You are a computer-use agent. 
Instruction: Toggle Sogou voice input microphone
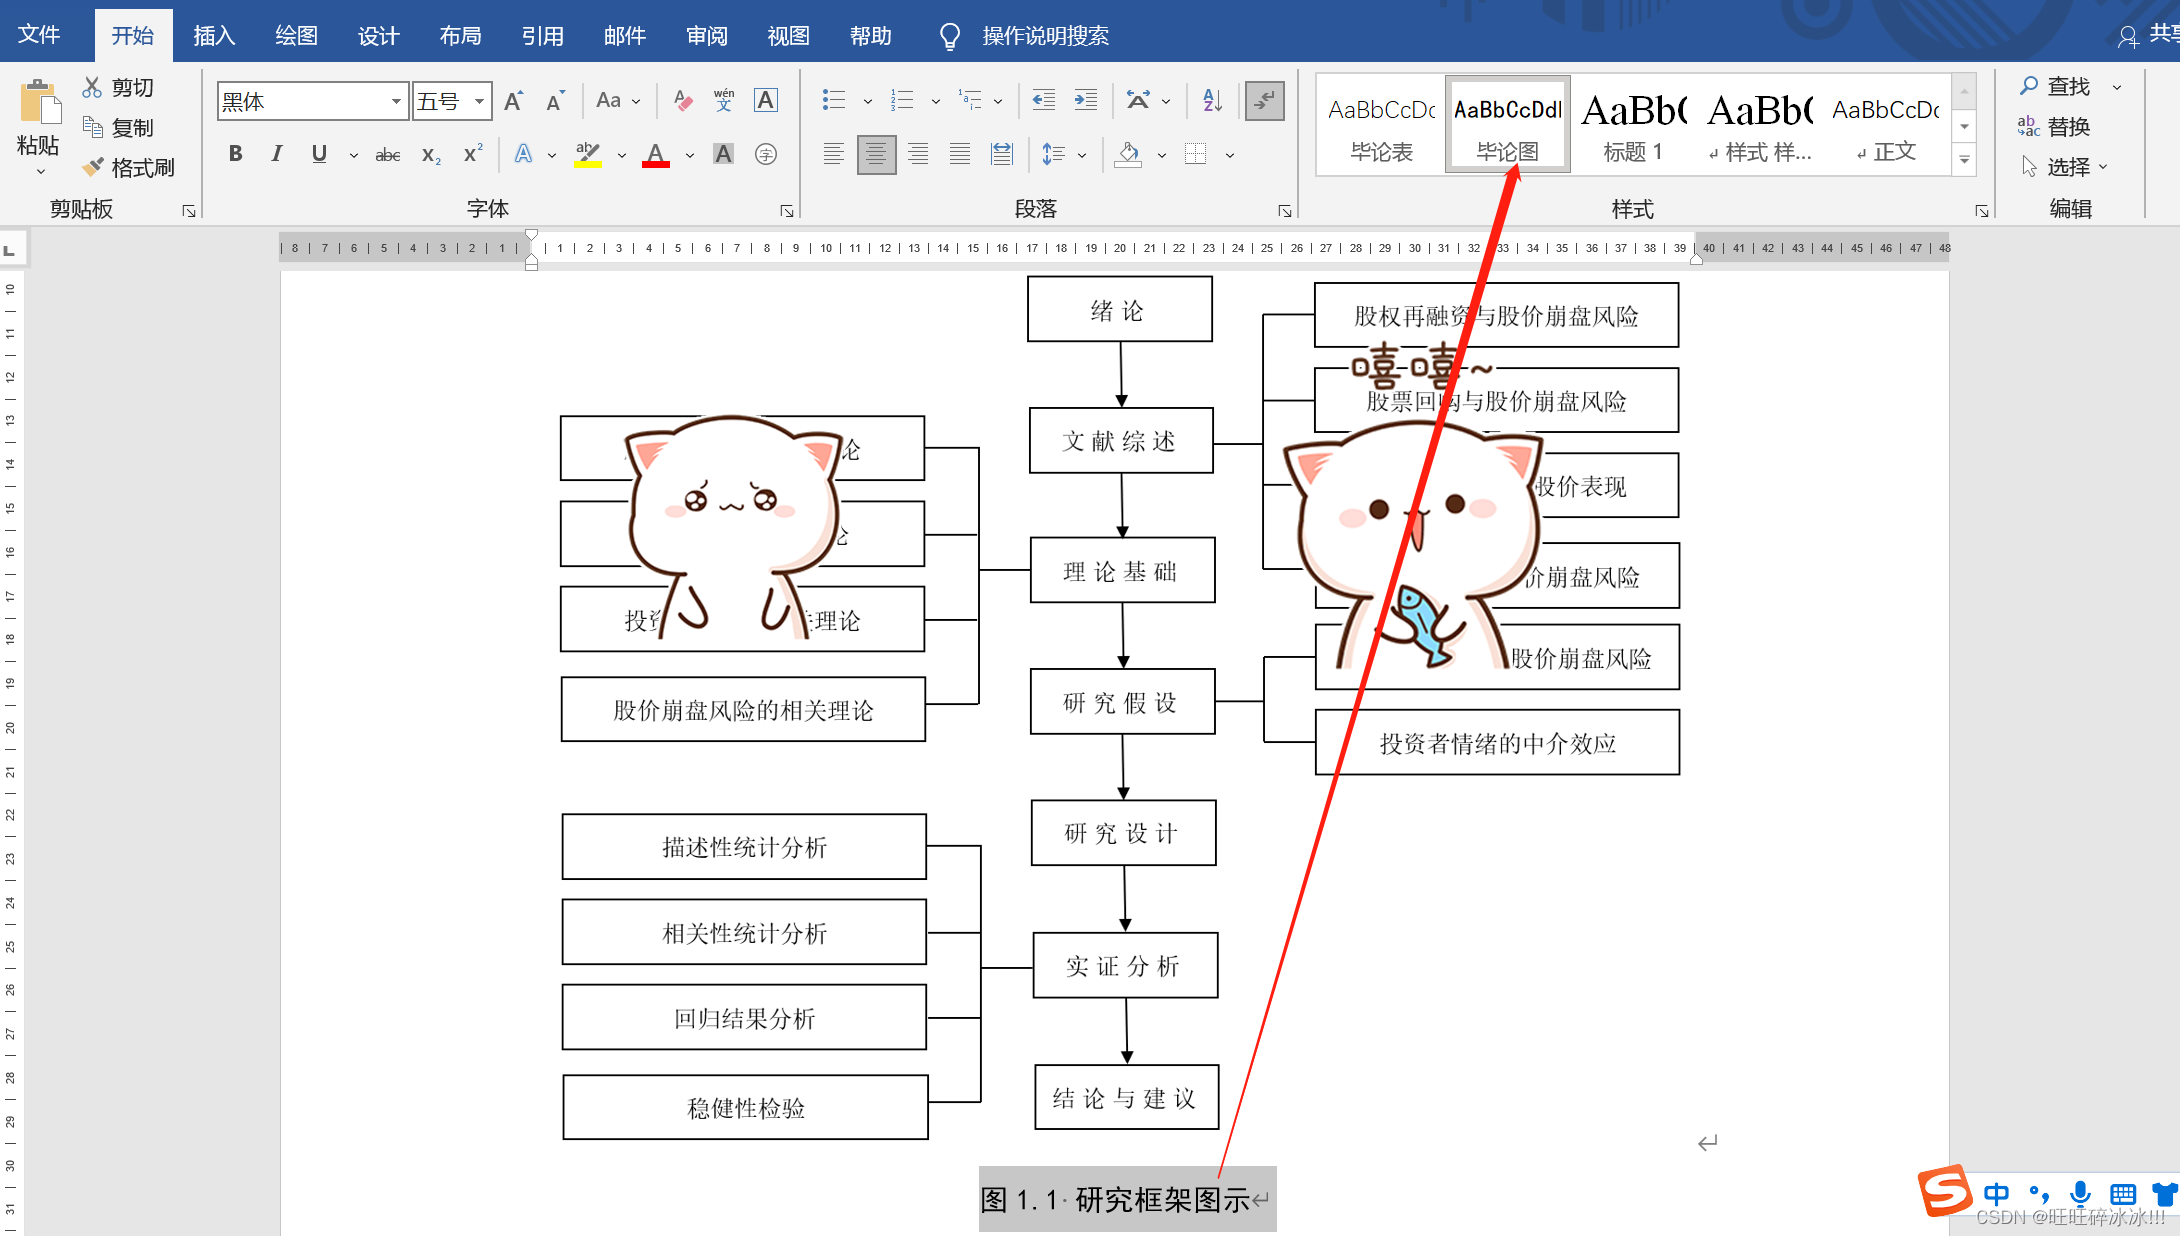click(x=2080, y=1193)
